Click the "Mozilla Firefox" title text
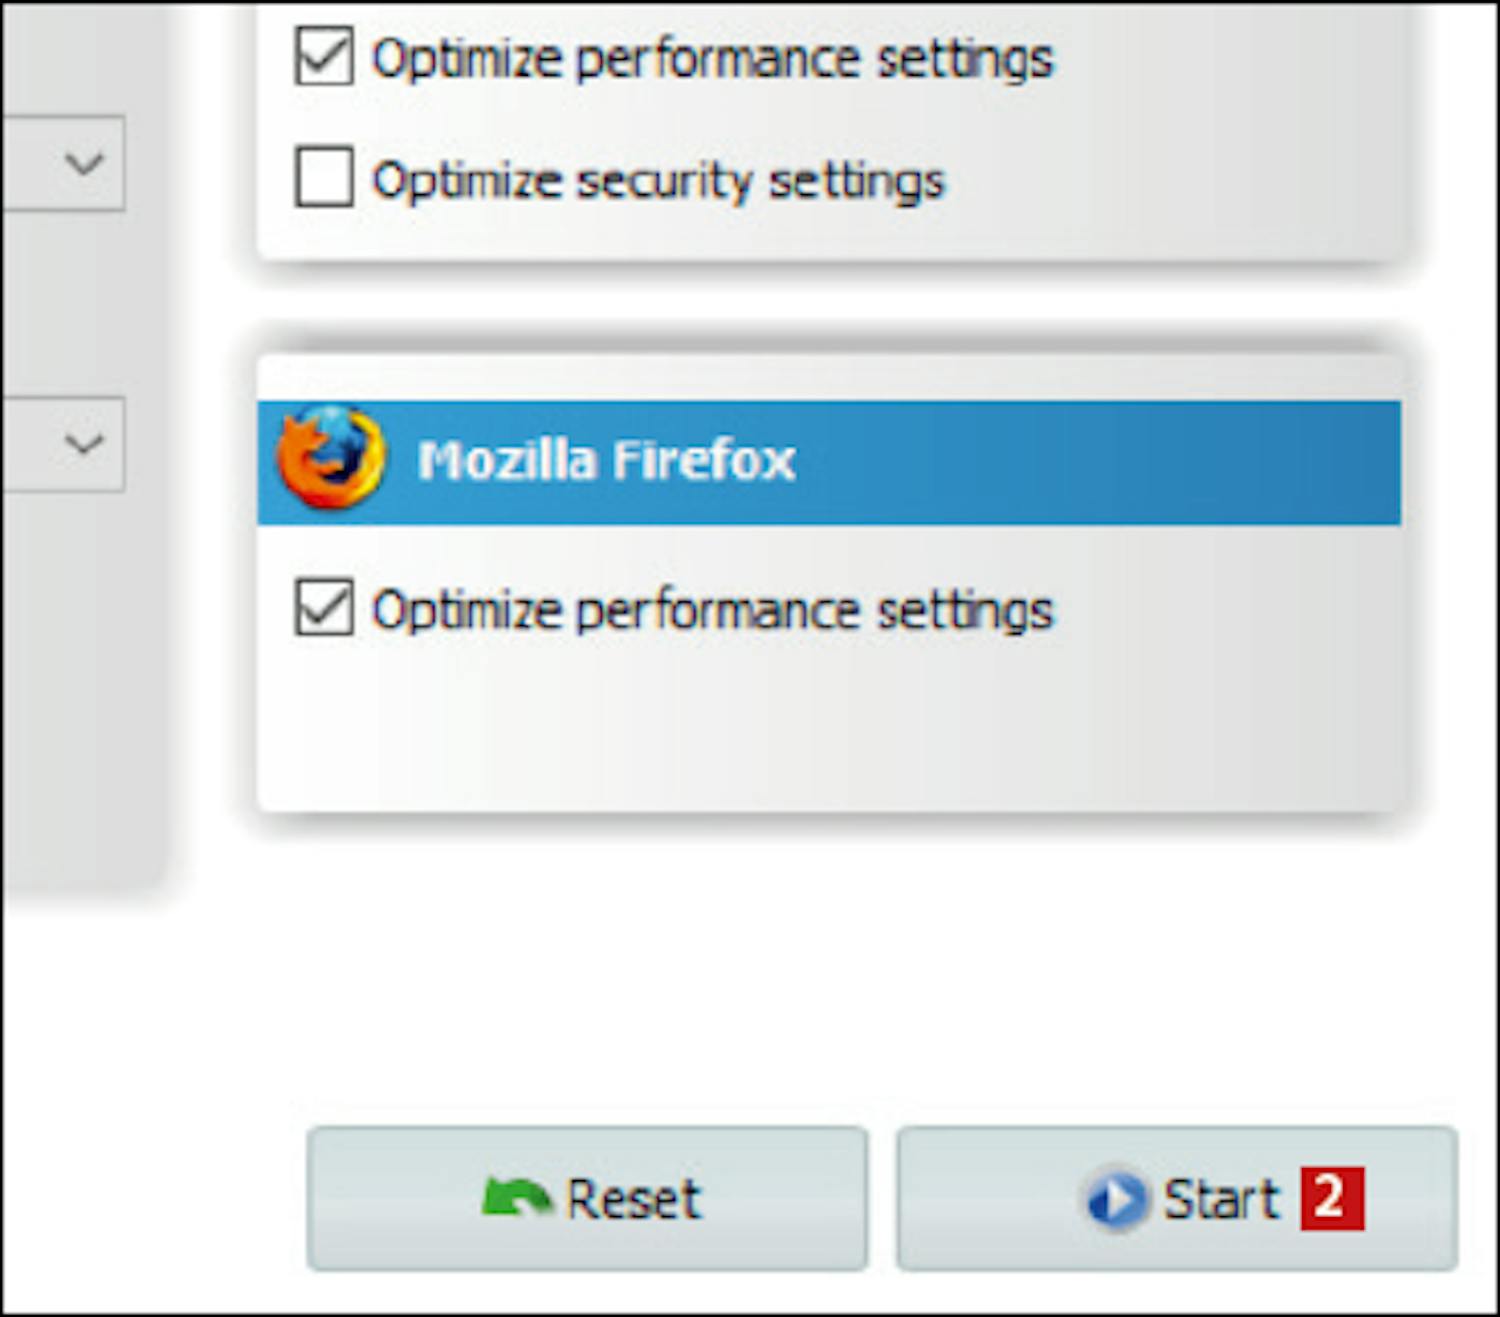This screenshot has width=1500, height=1317. pyautogui.click(x=606, y=461)
